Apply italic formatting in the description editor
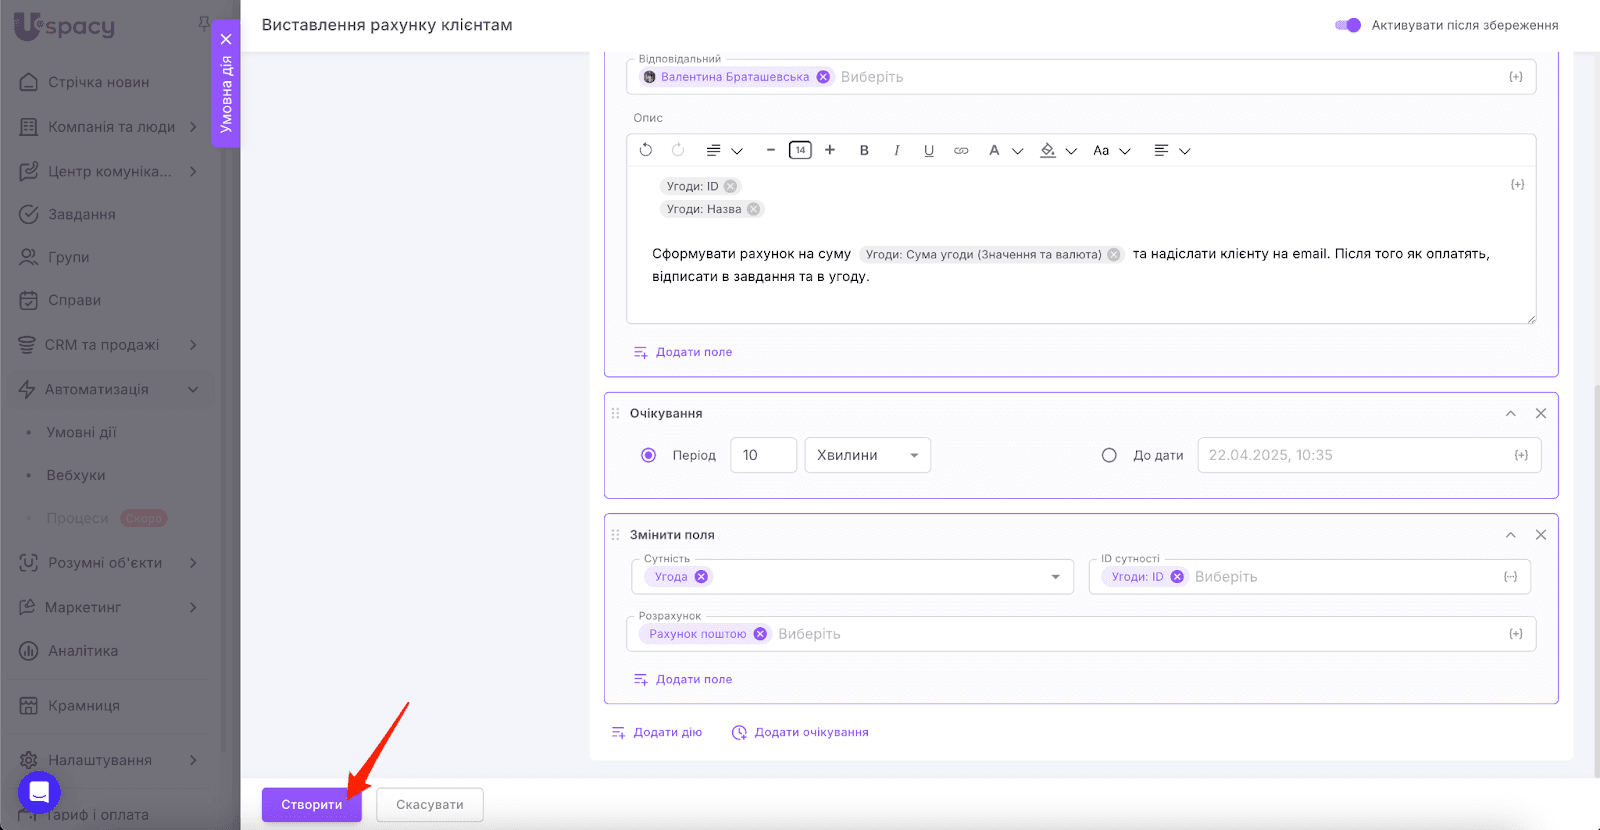Image resolution: width=1600 pixels, height=830 pixels. [896, 150]
